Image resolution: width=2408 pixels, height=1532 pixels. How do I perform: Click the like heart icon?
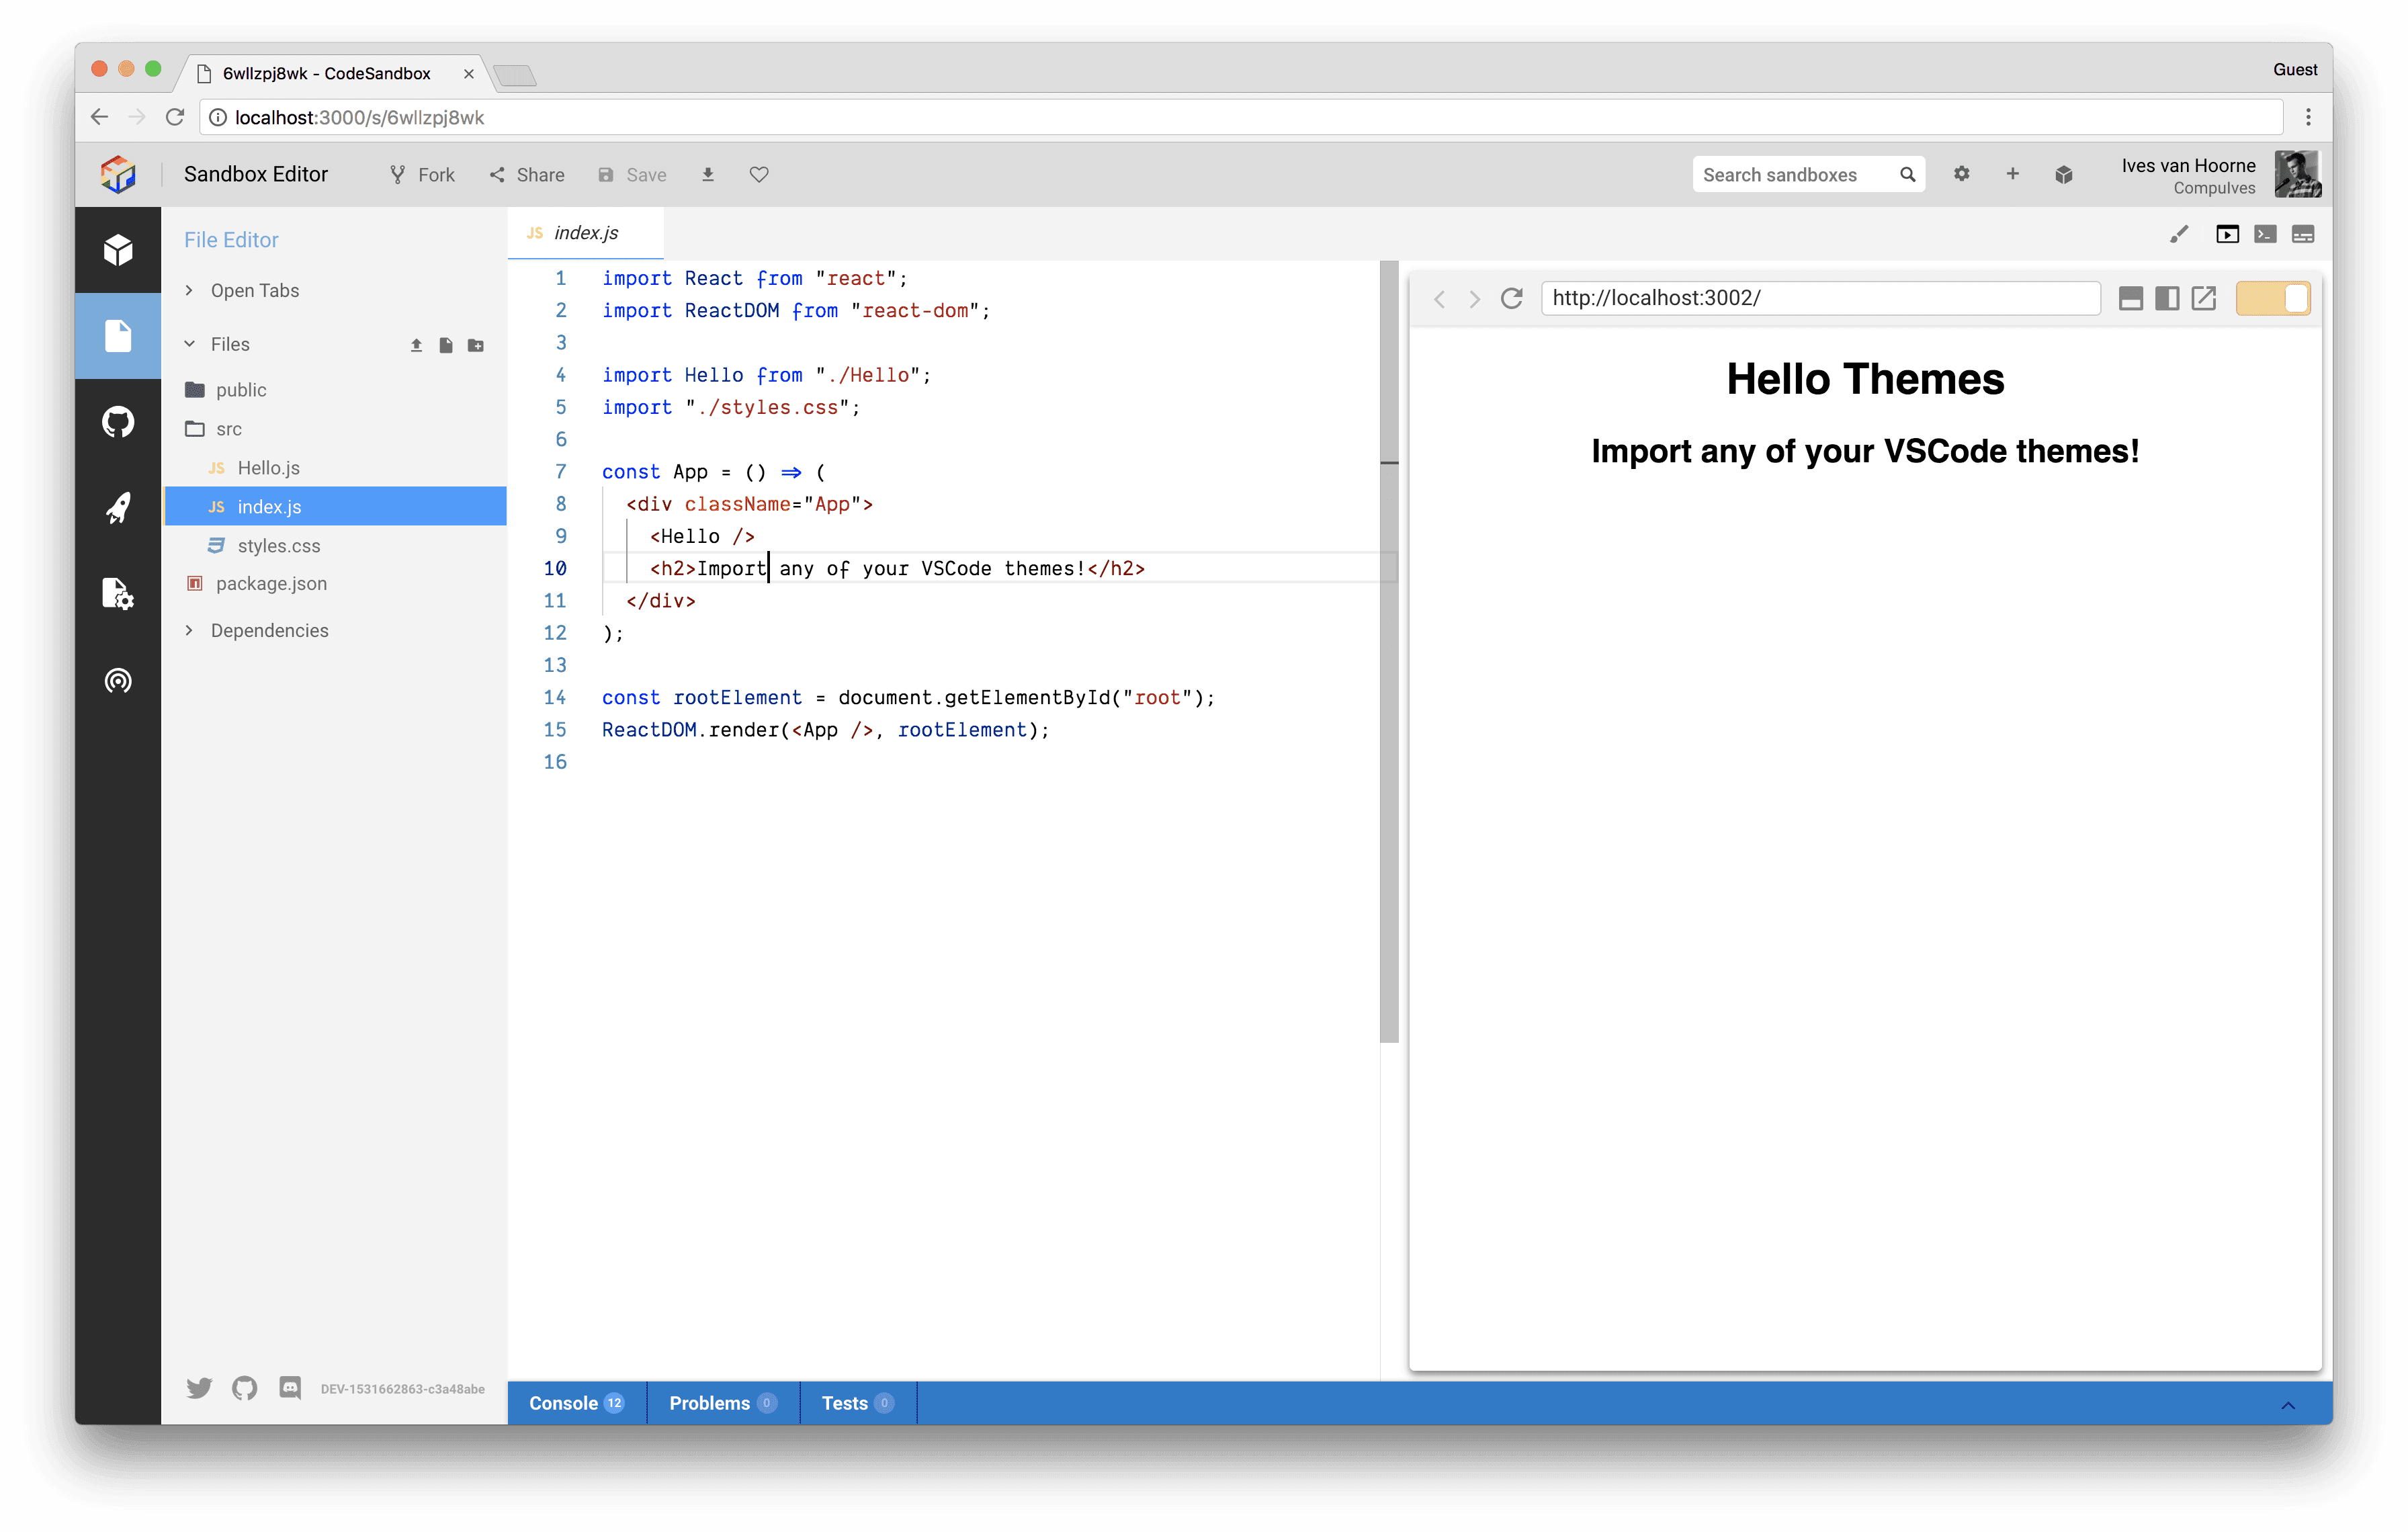[759, 175]
